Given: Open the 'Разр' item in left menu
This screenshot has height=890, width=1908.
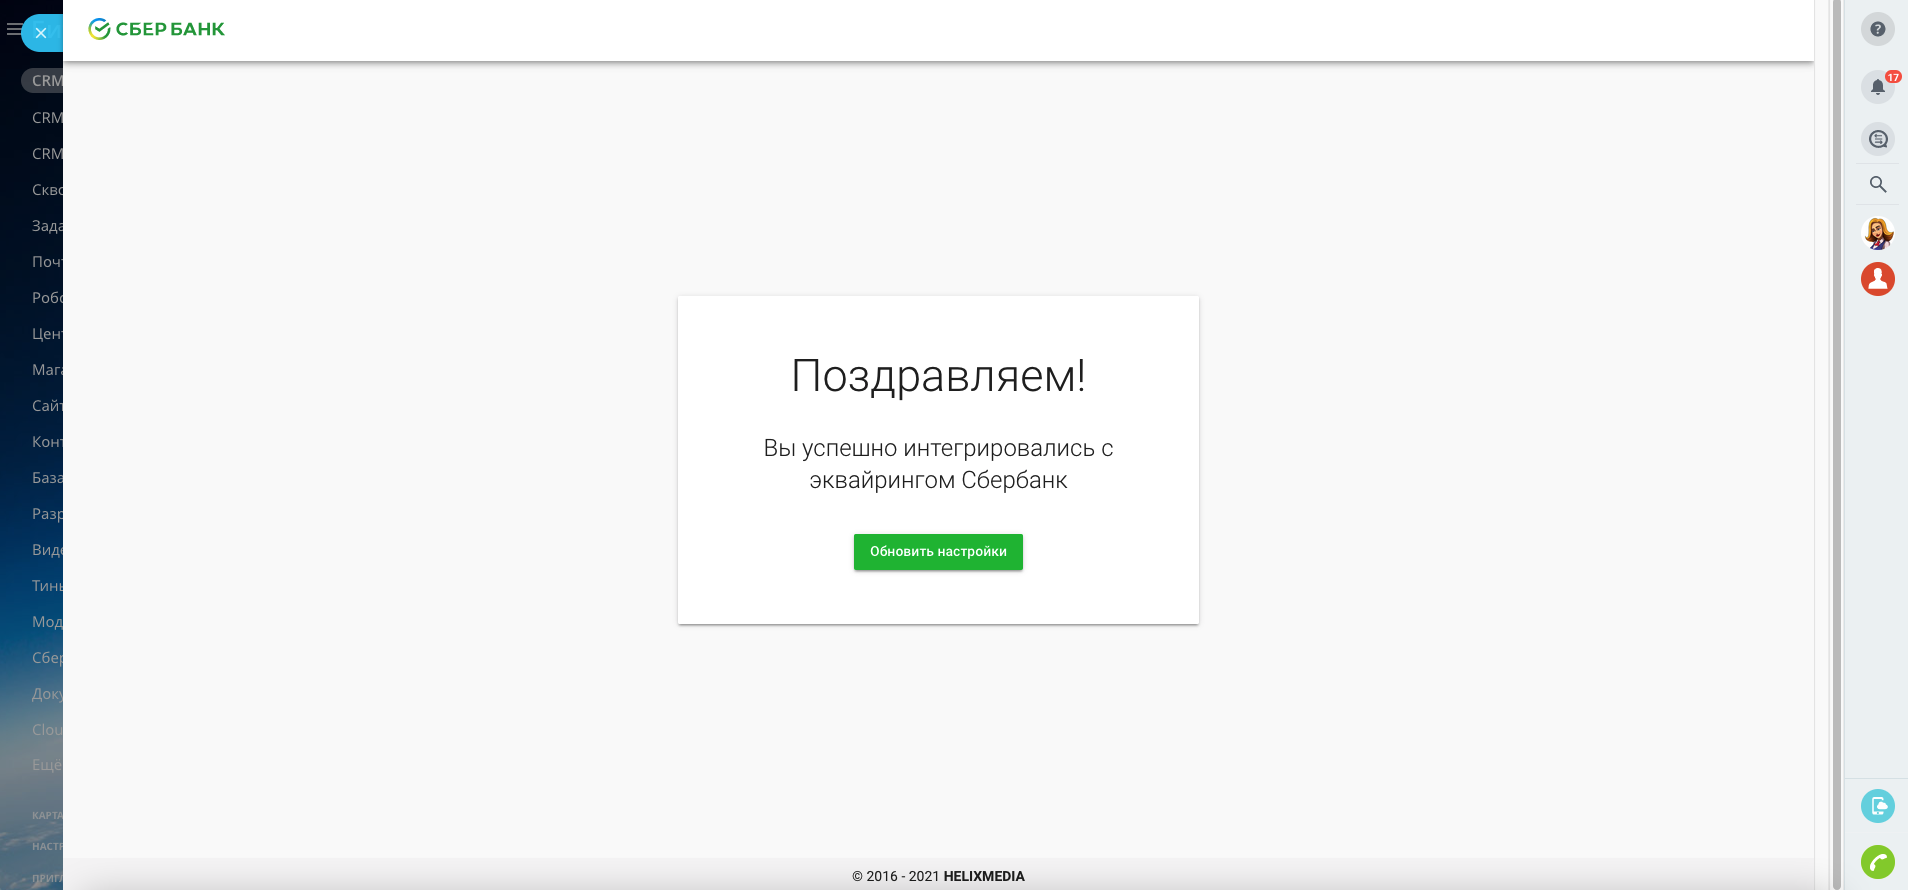Looking at the screenshot, I should point(47,514).
